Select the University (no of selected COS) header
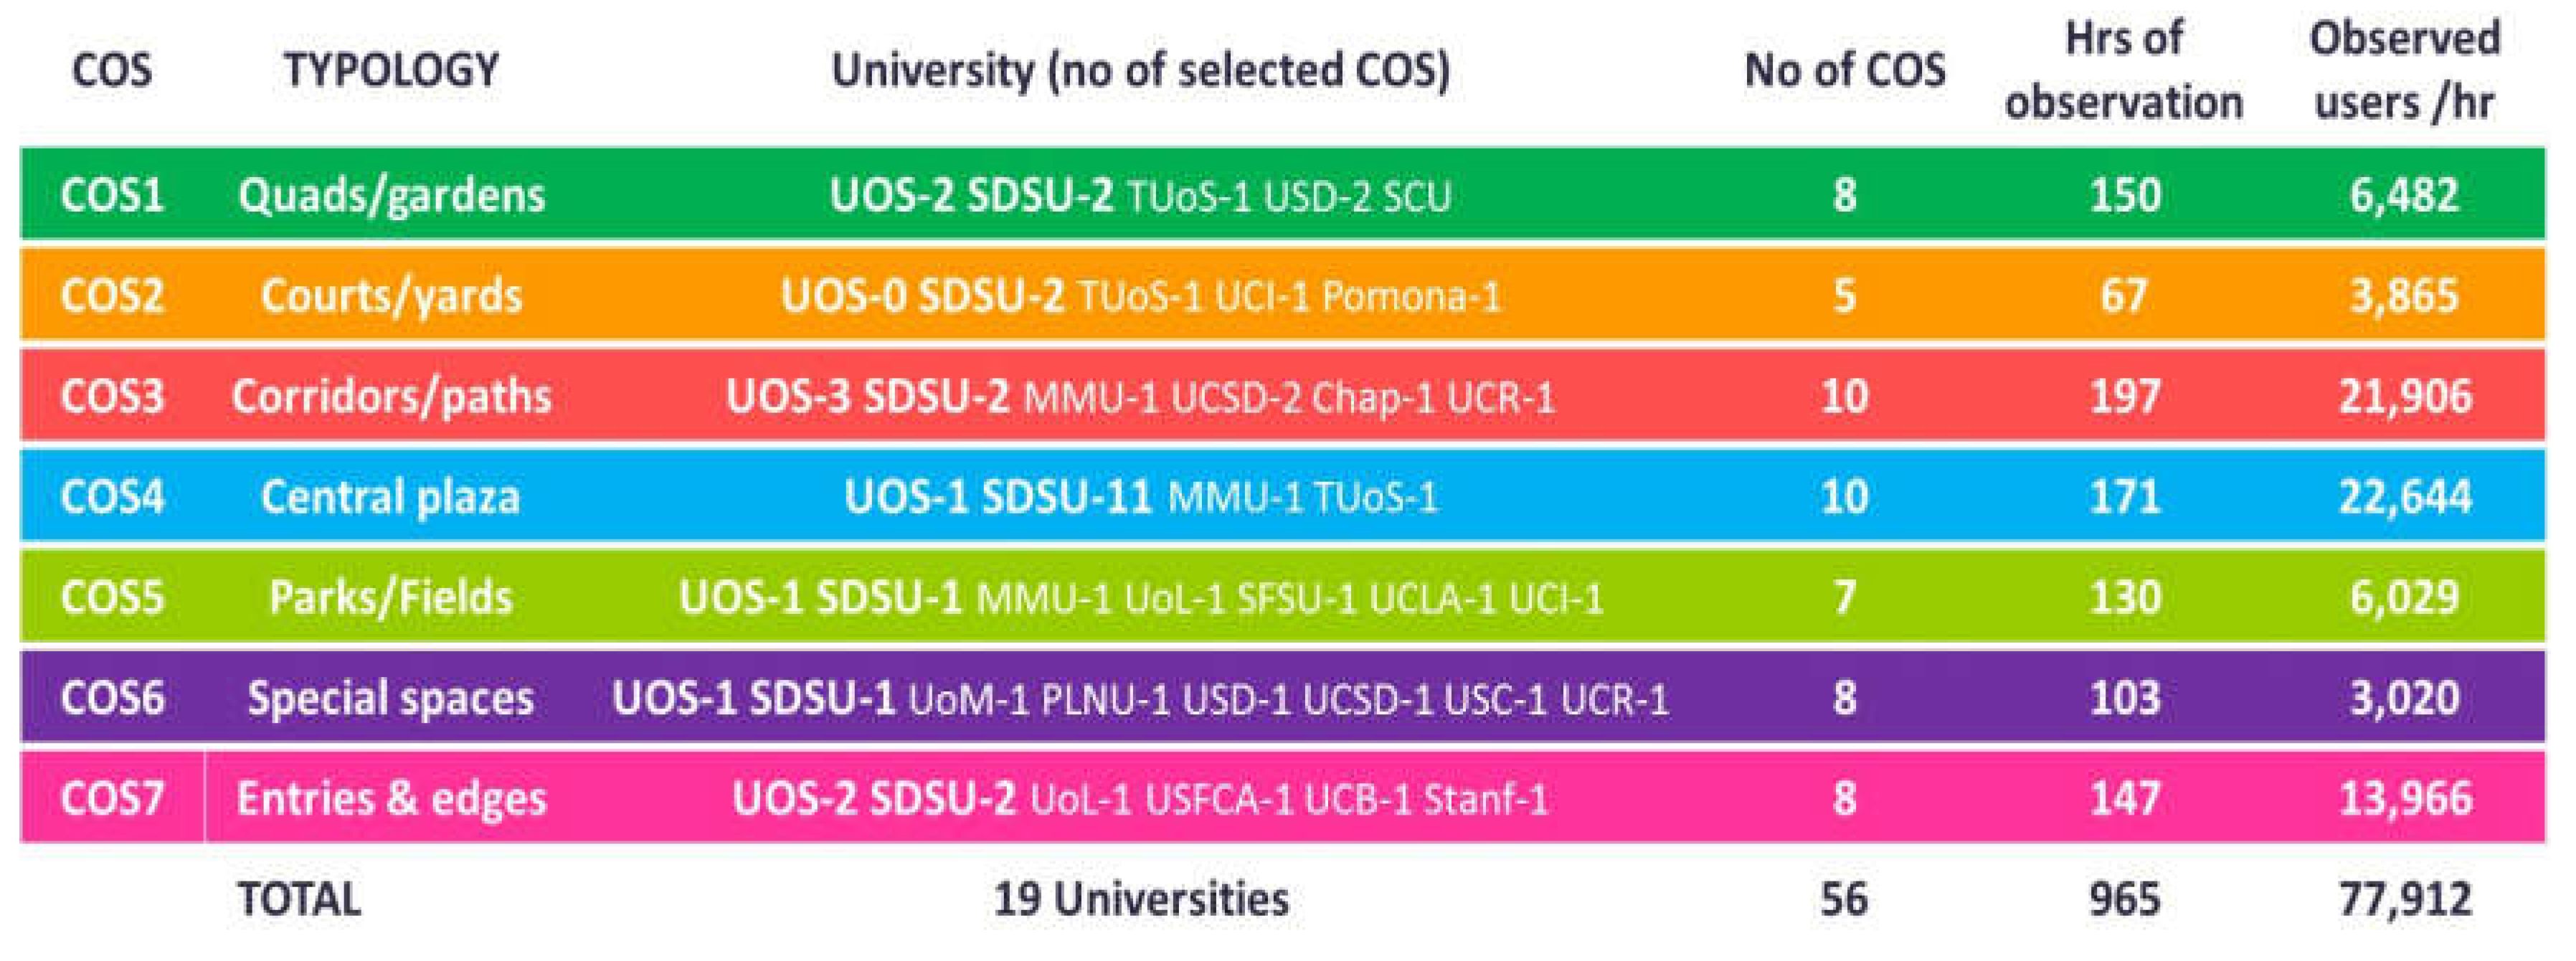This screenshot has width=2576, height=961. tap(1140, 70)
